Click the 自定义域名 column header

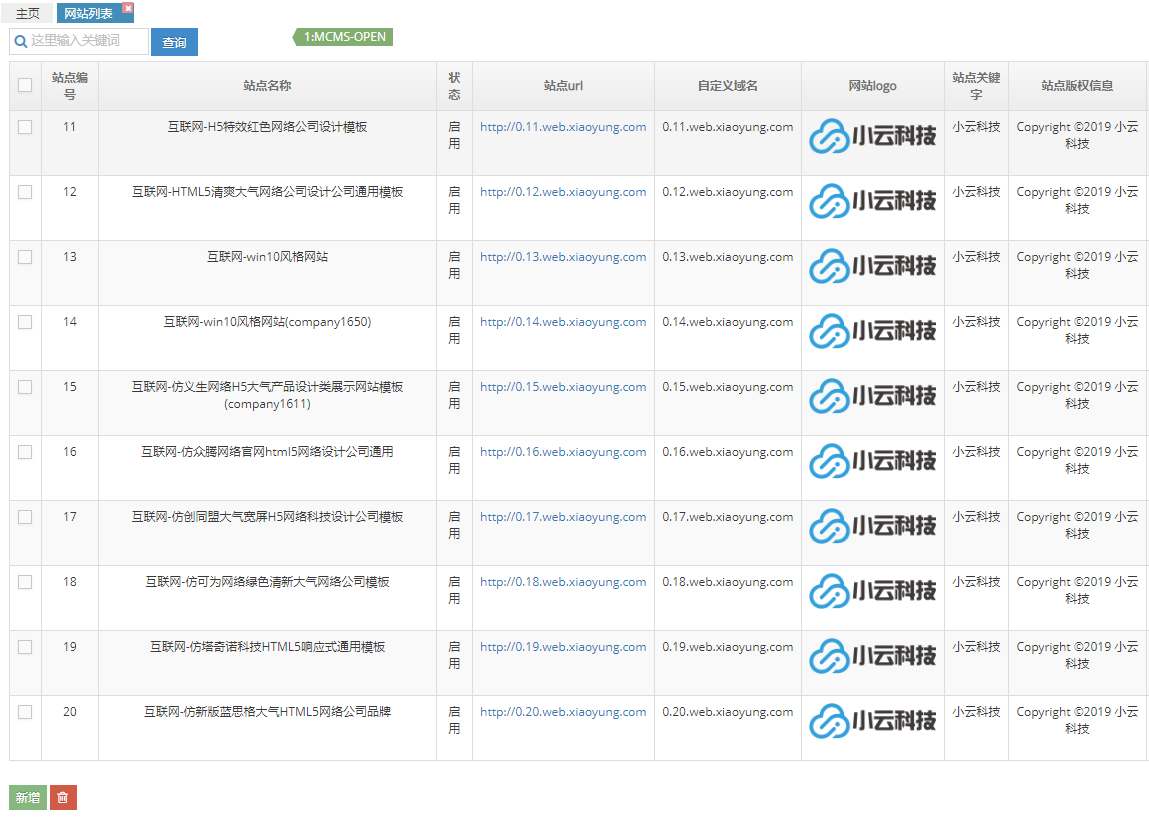[x=728, y=86]
